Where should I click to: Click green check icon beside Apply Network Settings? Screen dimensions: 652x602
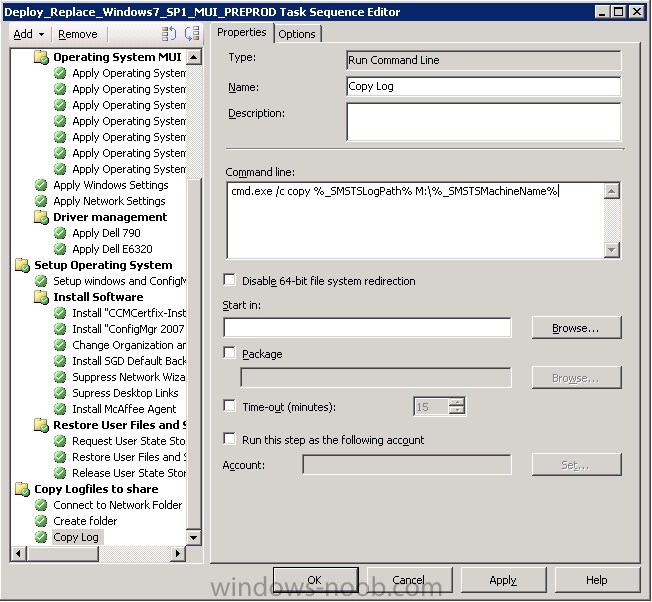[x=41, y=201]
